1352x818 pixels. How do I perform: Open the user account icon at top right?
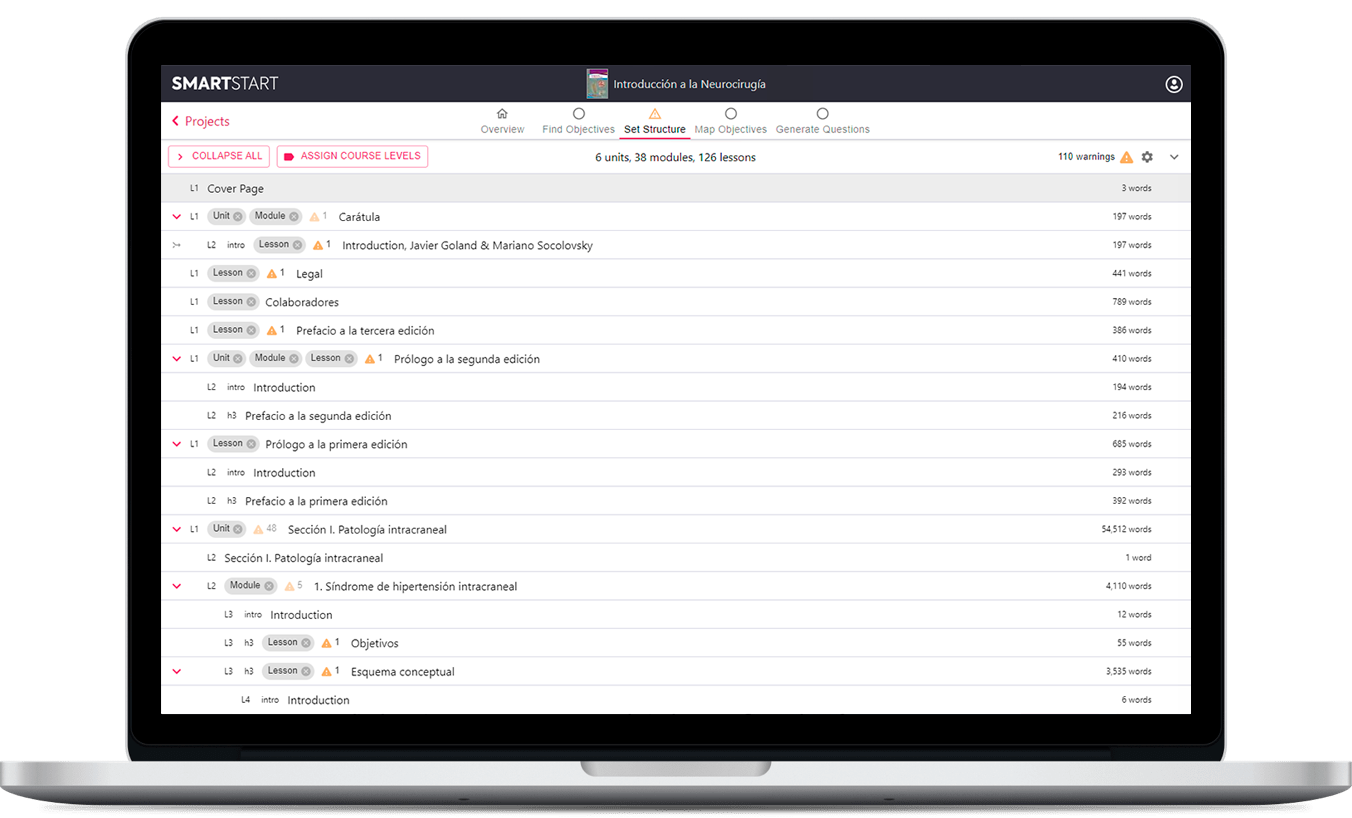coord(1174,84)
